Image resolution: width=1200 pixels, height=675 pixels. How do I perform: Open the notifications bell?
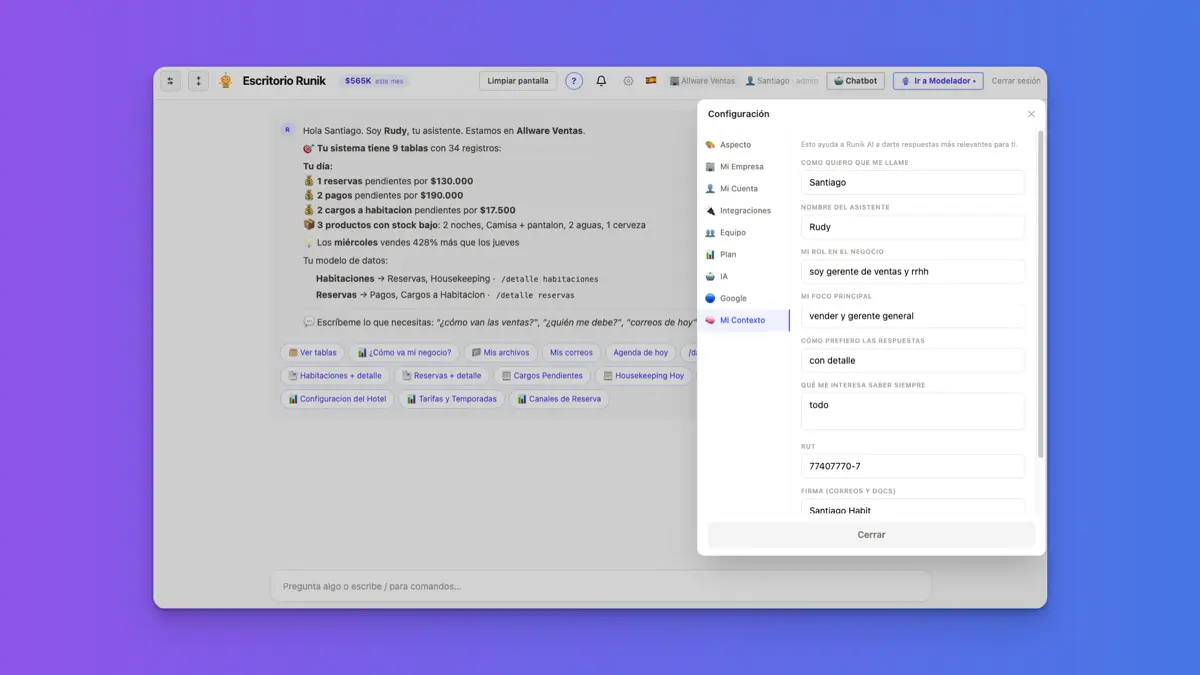pyautogui.click(x=601, y=81)
